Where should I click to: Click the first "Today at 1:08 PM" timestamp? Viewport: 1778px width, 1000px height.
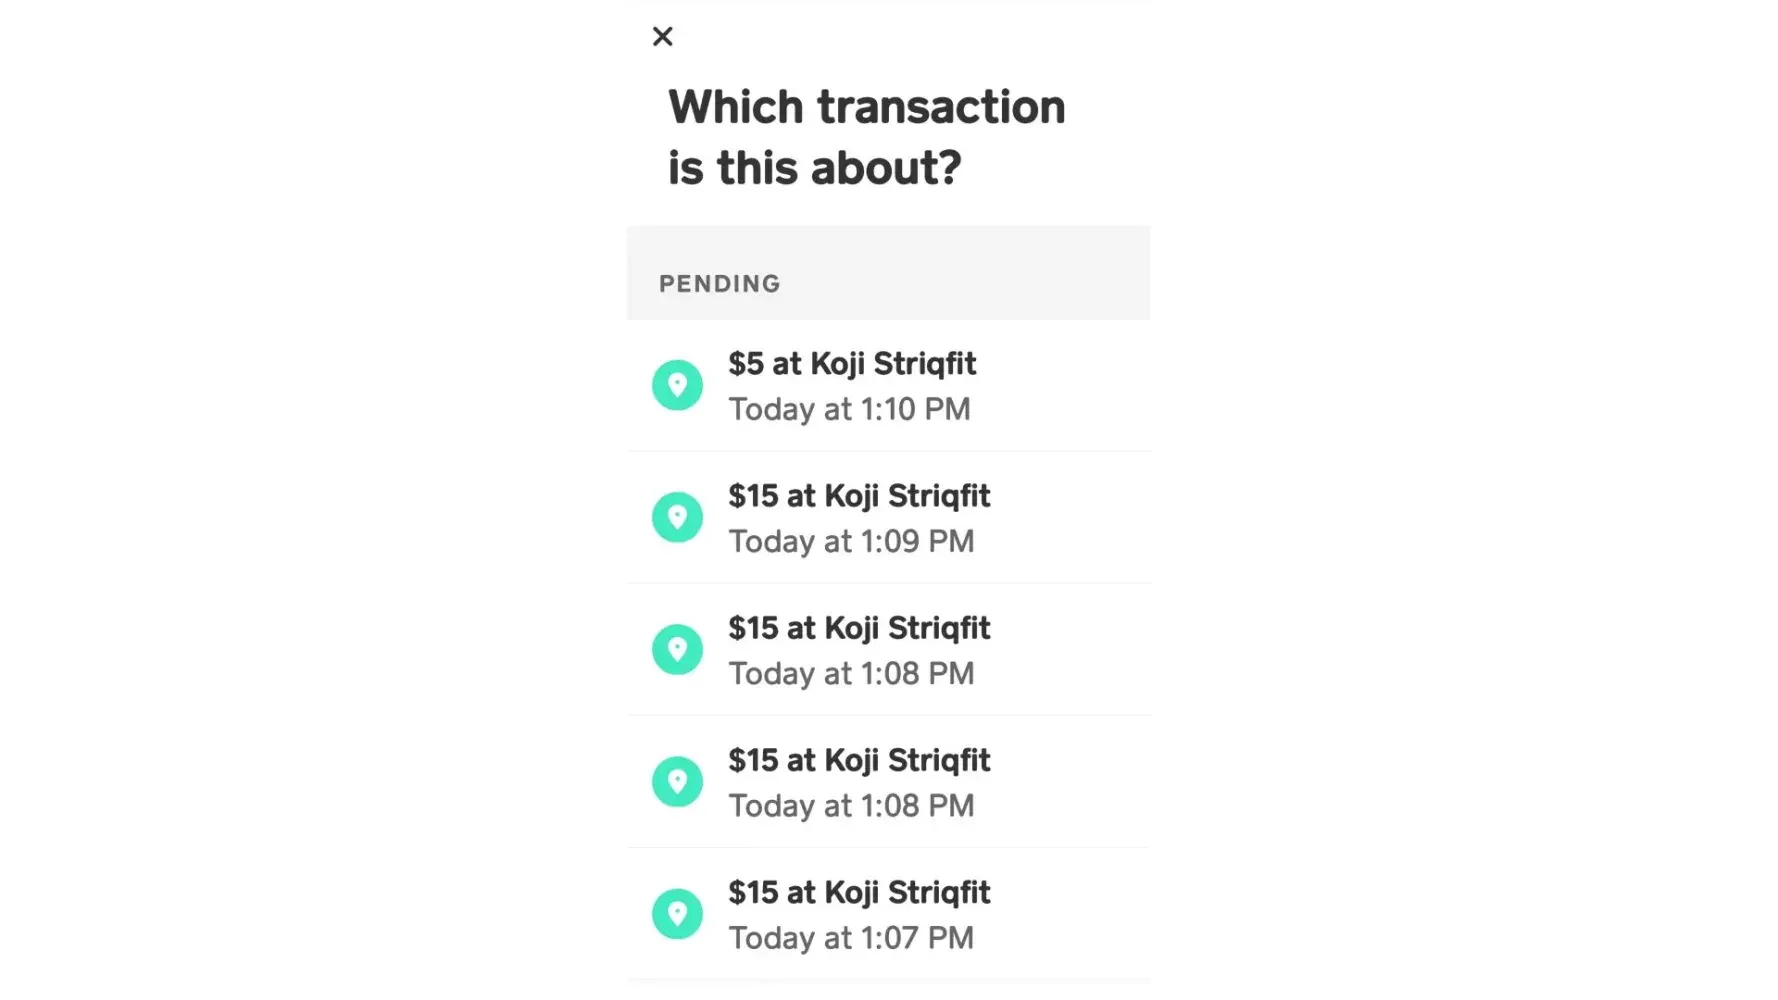click(x=851, y=673)
